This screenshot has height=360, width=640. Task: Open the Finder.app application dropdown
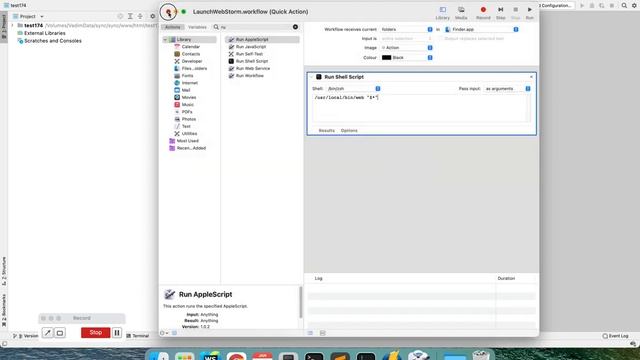point(482,29)
